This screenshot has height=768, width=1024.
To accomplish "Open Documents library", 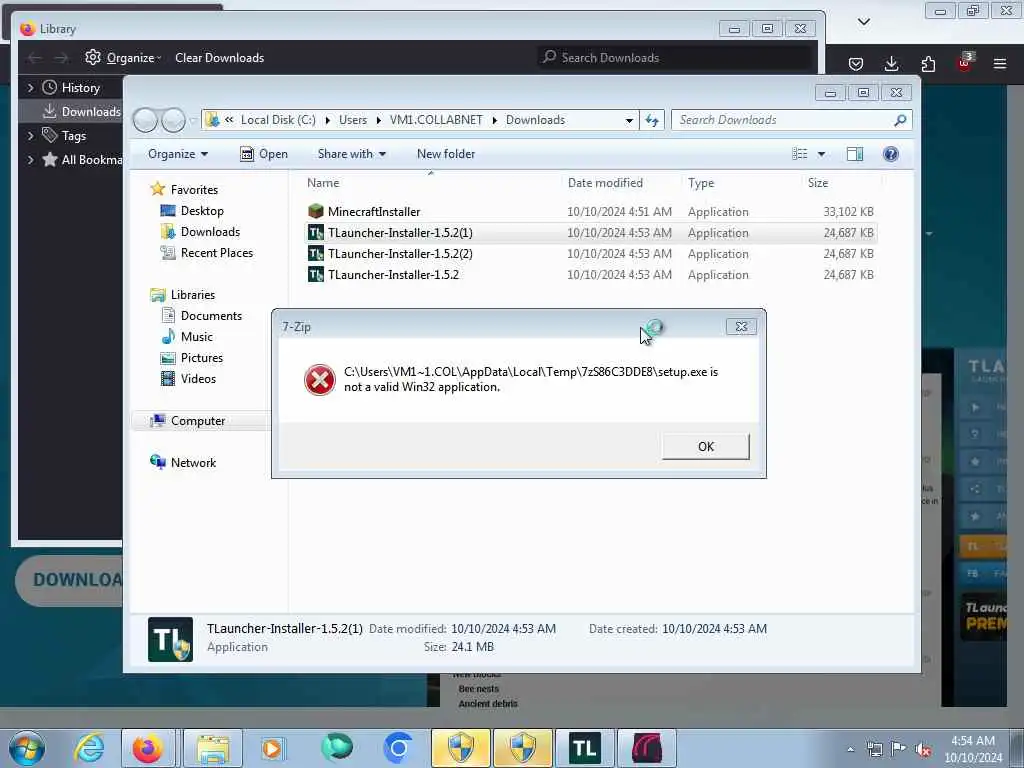I will point(211,315).
